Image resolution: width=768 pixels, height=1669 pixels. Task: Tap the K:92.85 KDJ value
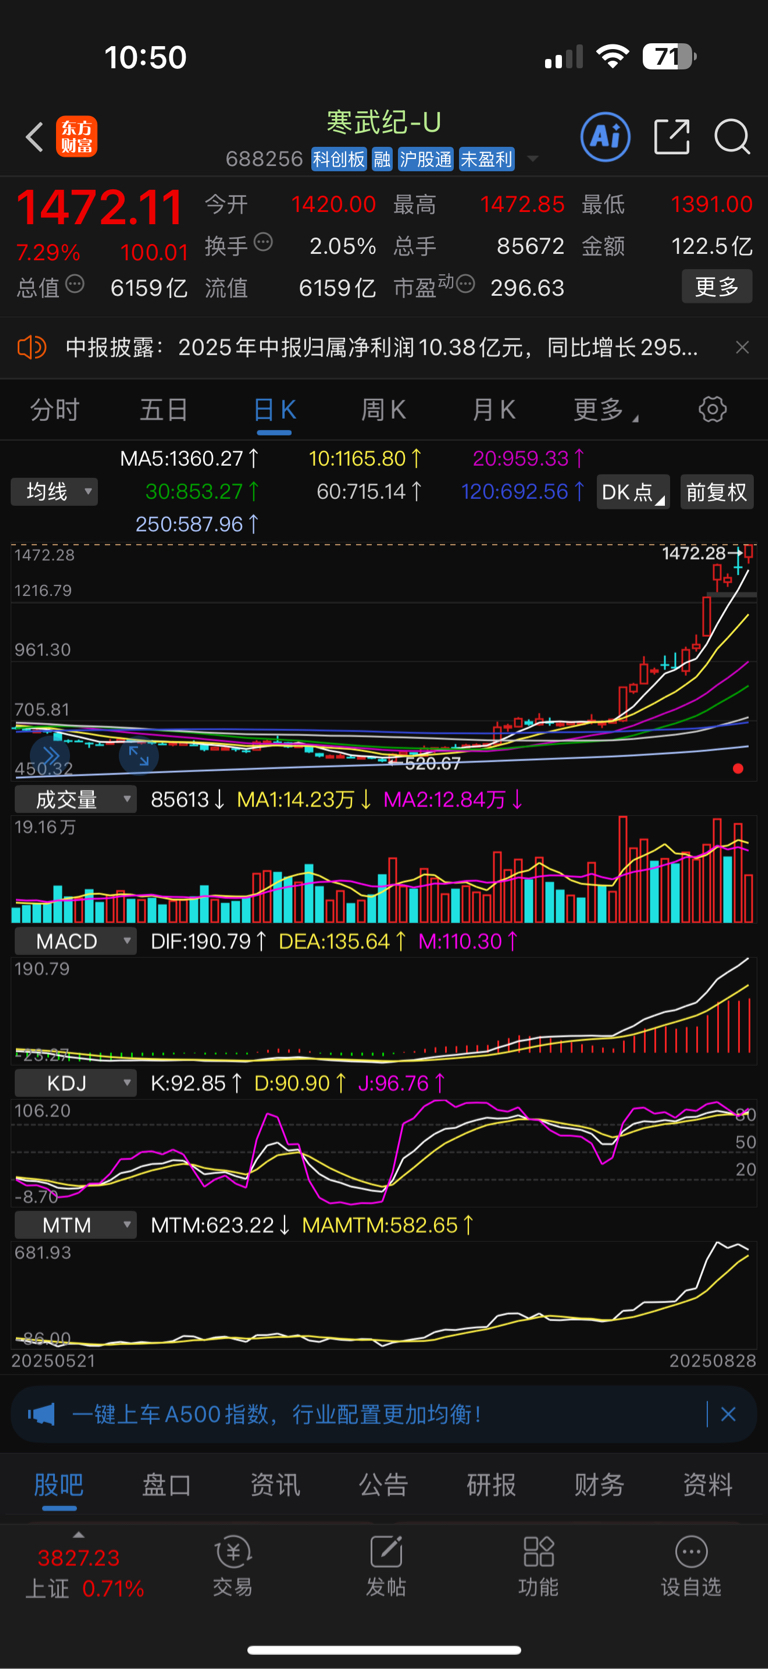tap(196, 1083)
